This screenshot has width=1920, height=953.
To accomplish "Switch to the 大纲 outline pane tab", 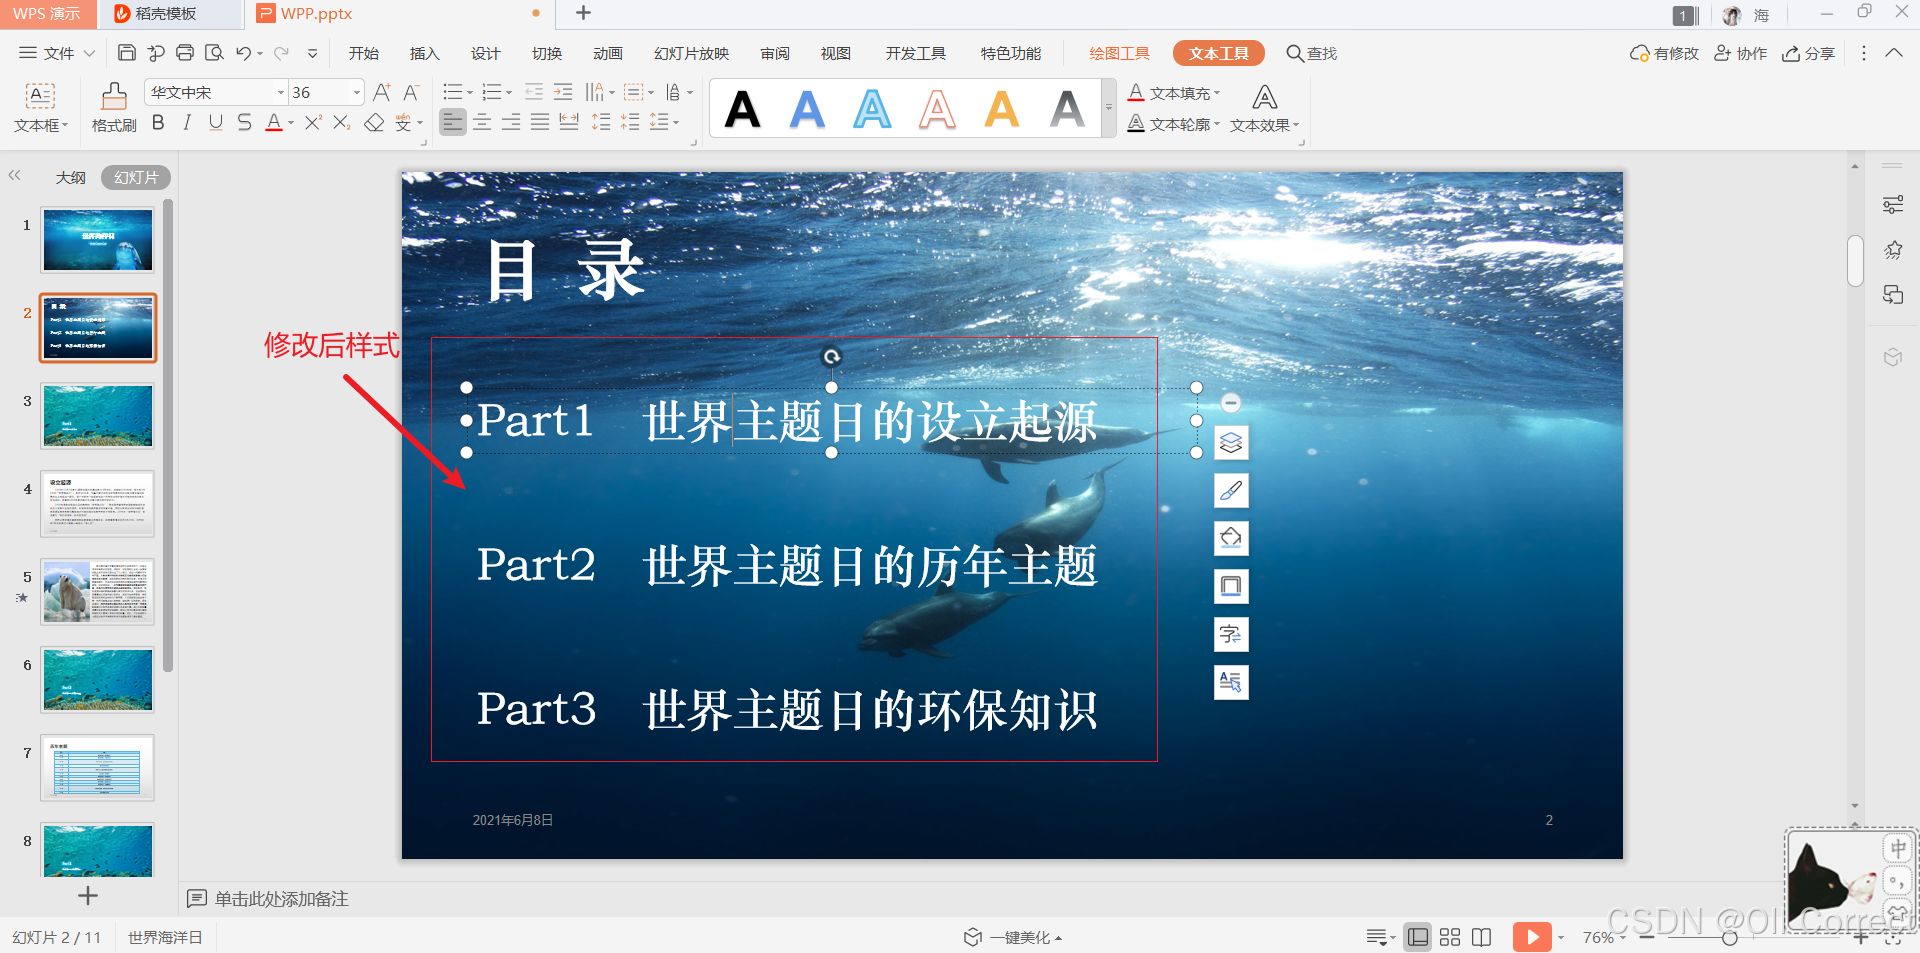I will click(70, 177).
